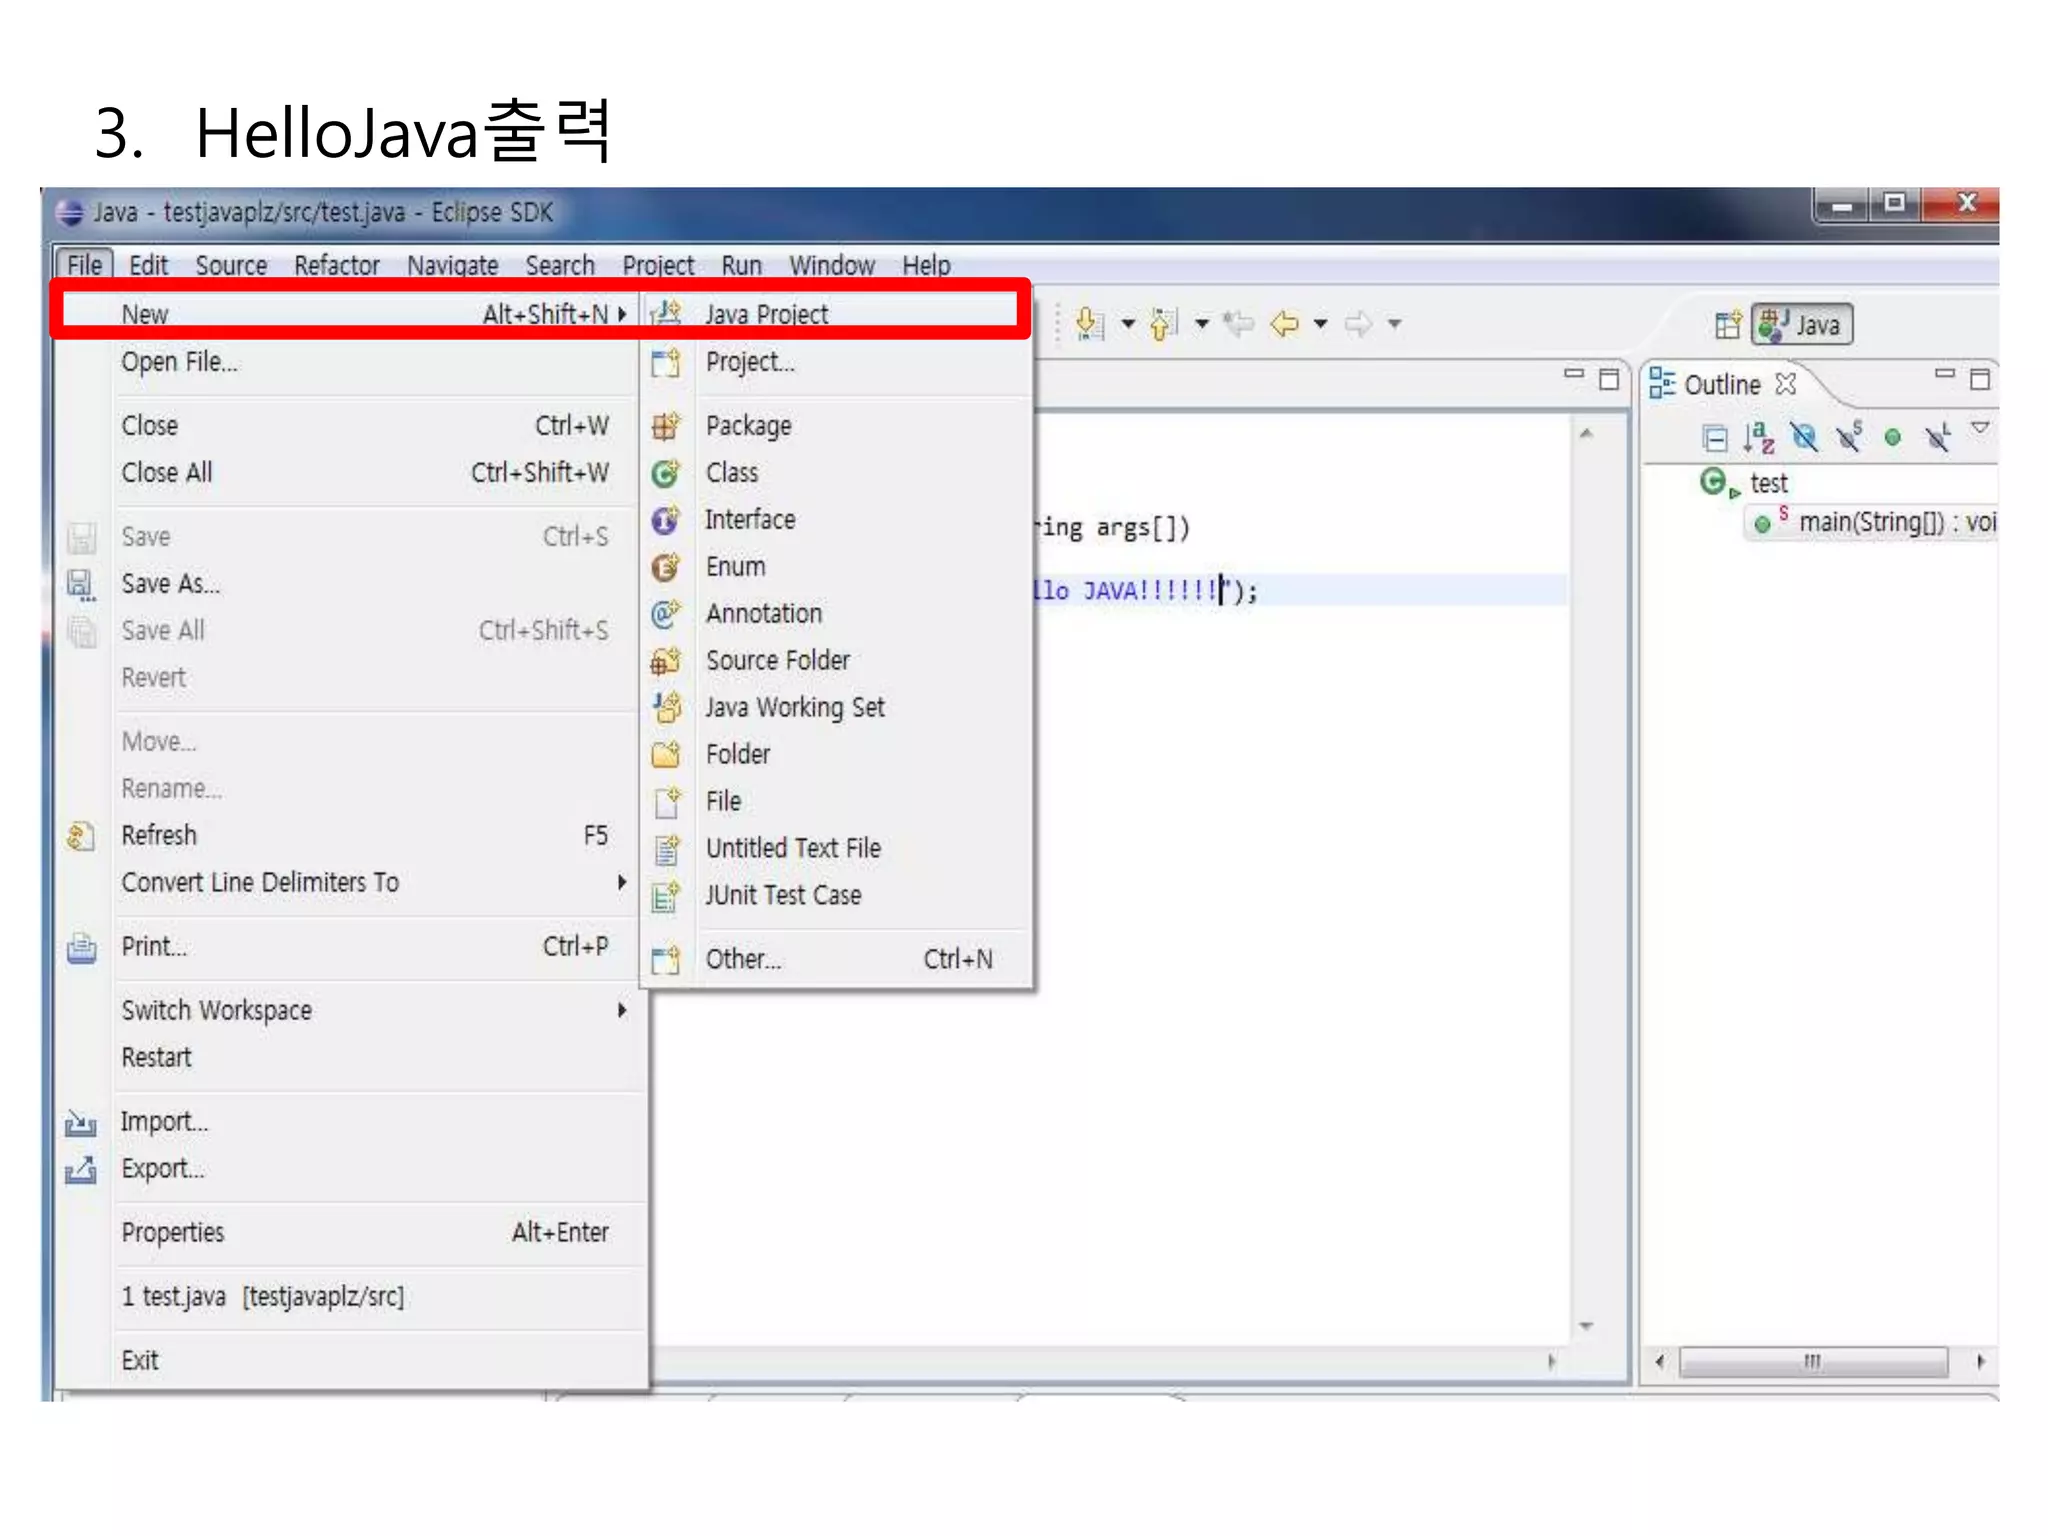Open the Run menu
This screenshot has height=1536, width=2048.
741,265
